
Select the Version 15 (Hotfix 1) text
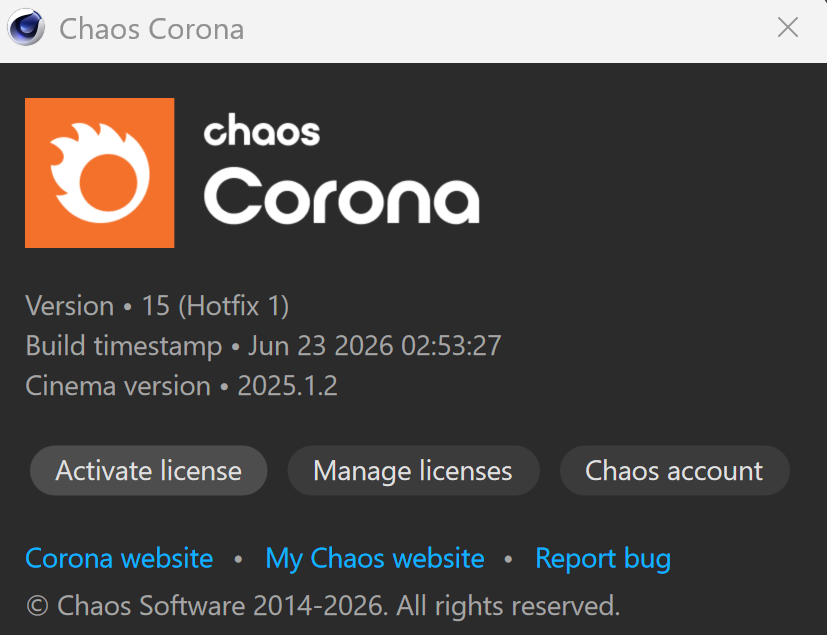tap(157, 306)
